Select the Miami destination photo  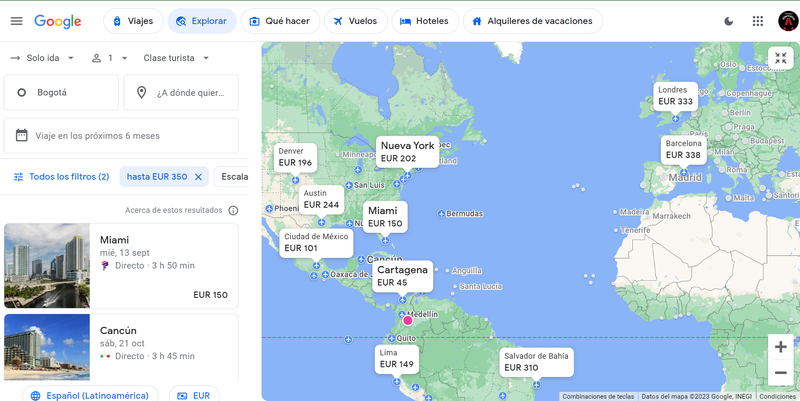pyautogui.click(x=47, y=265)
